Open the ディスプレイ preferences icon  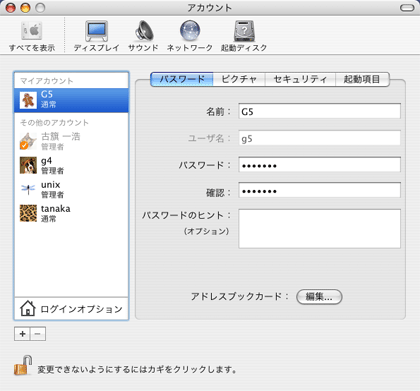[96, 31]
